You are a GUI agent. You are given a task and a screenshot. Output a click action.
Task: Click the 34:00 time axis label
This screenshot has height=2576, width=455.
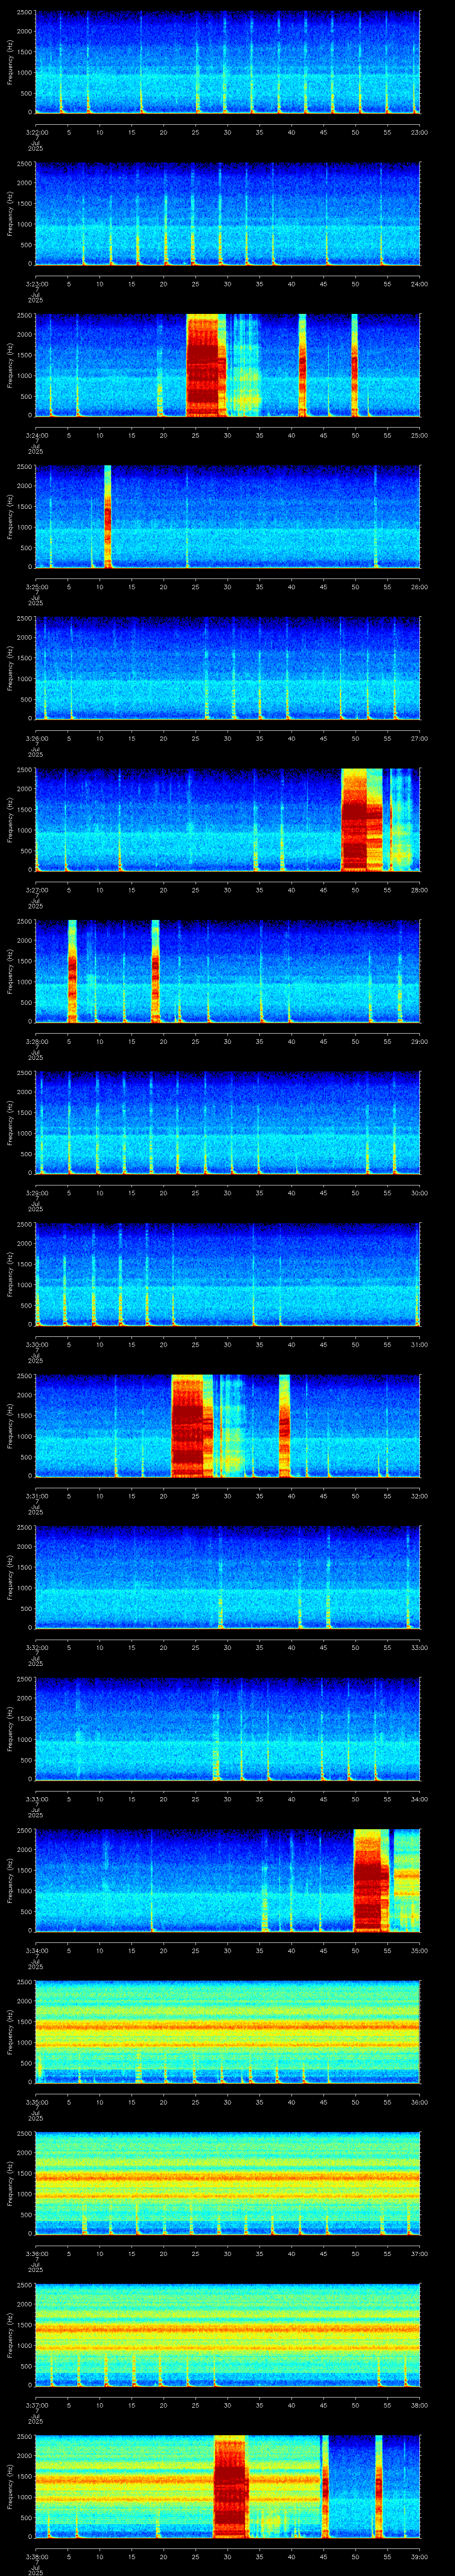tap(420, 1799)
